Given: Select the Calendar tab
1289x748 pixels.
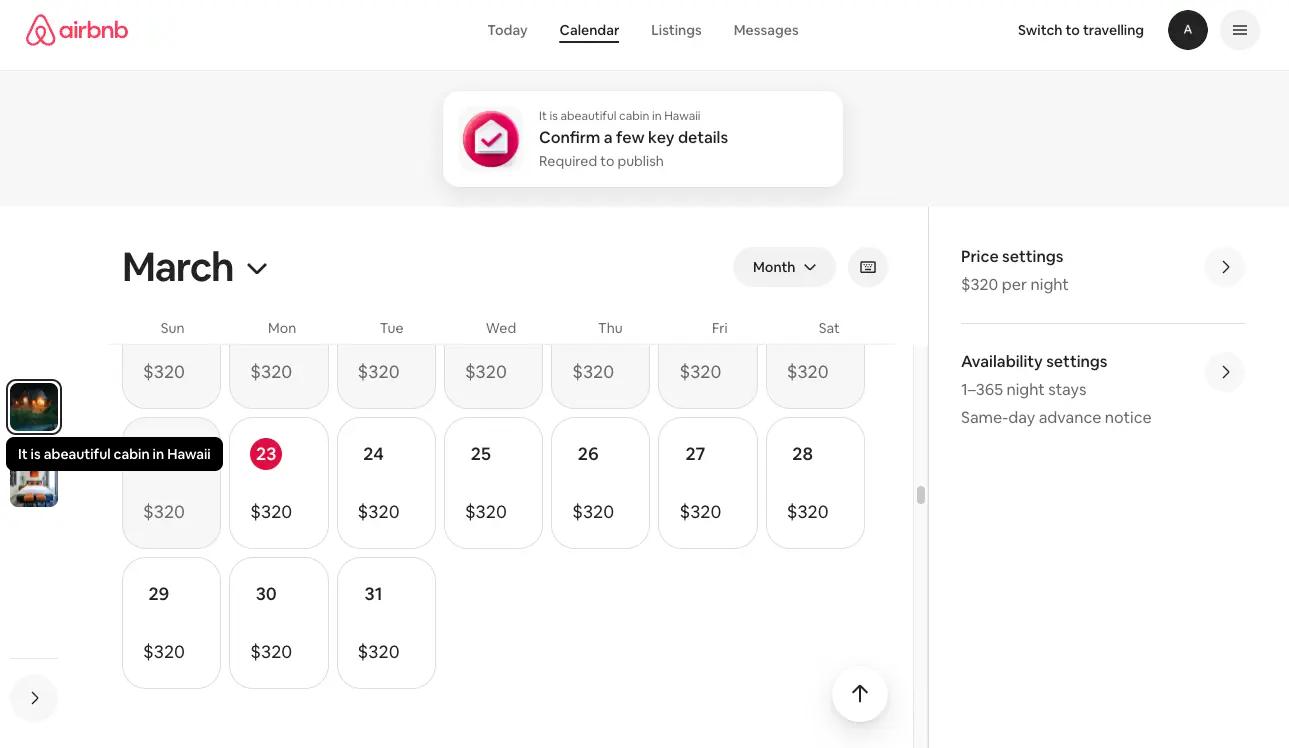Looking at the screenshot, I should [x=589, y=30].
